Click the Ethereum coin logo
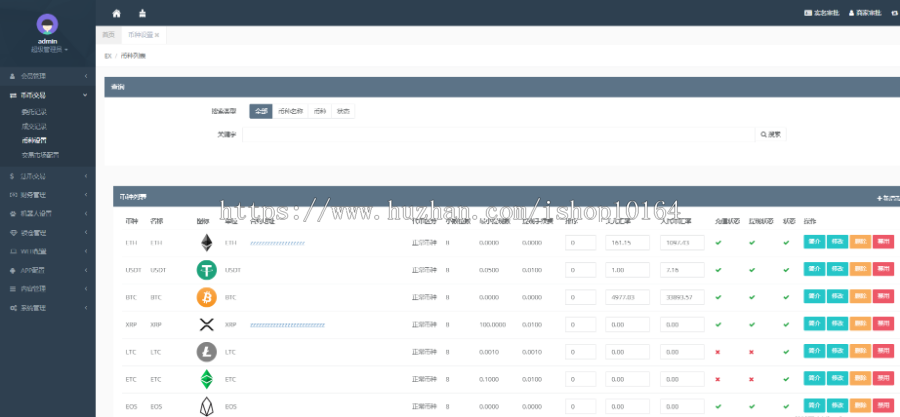 207,242
